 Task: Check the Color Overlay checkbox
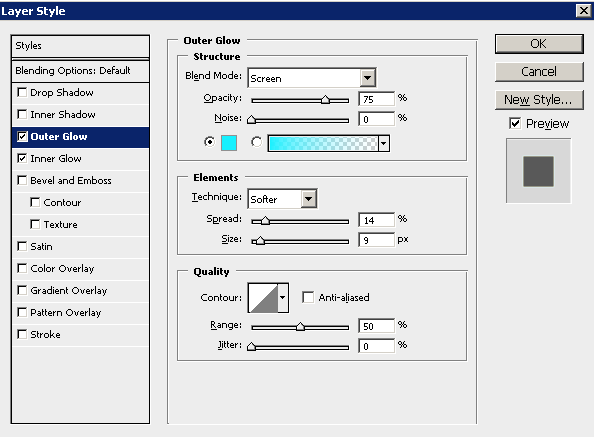(x=22, y=268)
